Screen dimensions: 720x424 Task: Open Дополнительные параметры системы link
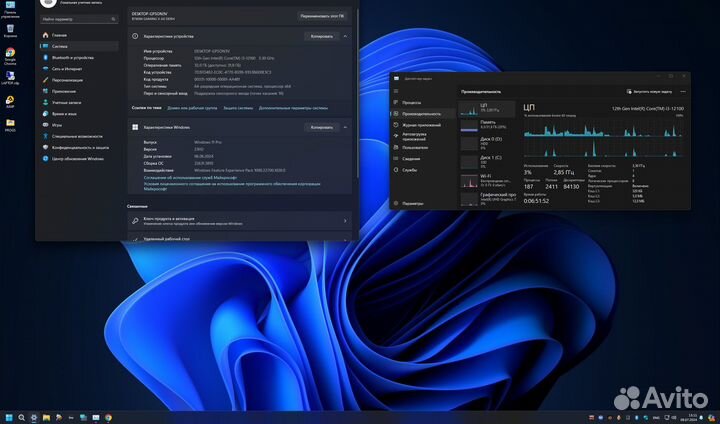[293, 108]
